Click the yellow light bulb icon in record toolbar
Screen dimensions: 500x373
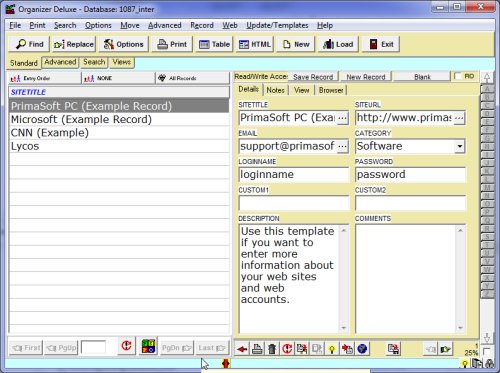tap(332, 349)
